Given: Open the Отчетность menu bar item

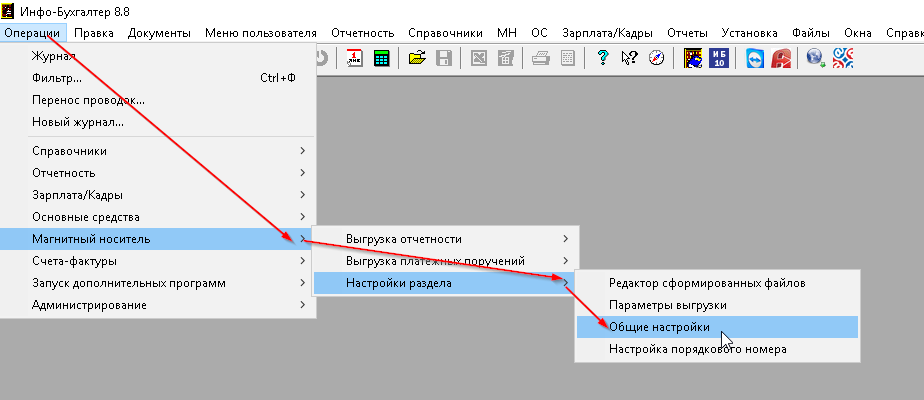Looking at the screenshot, I should (362, 33).
